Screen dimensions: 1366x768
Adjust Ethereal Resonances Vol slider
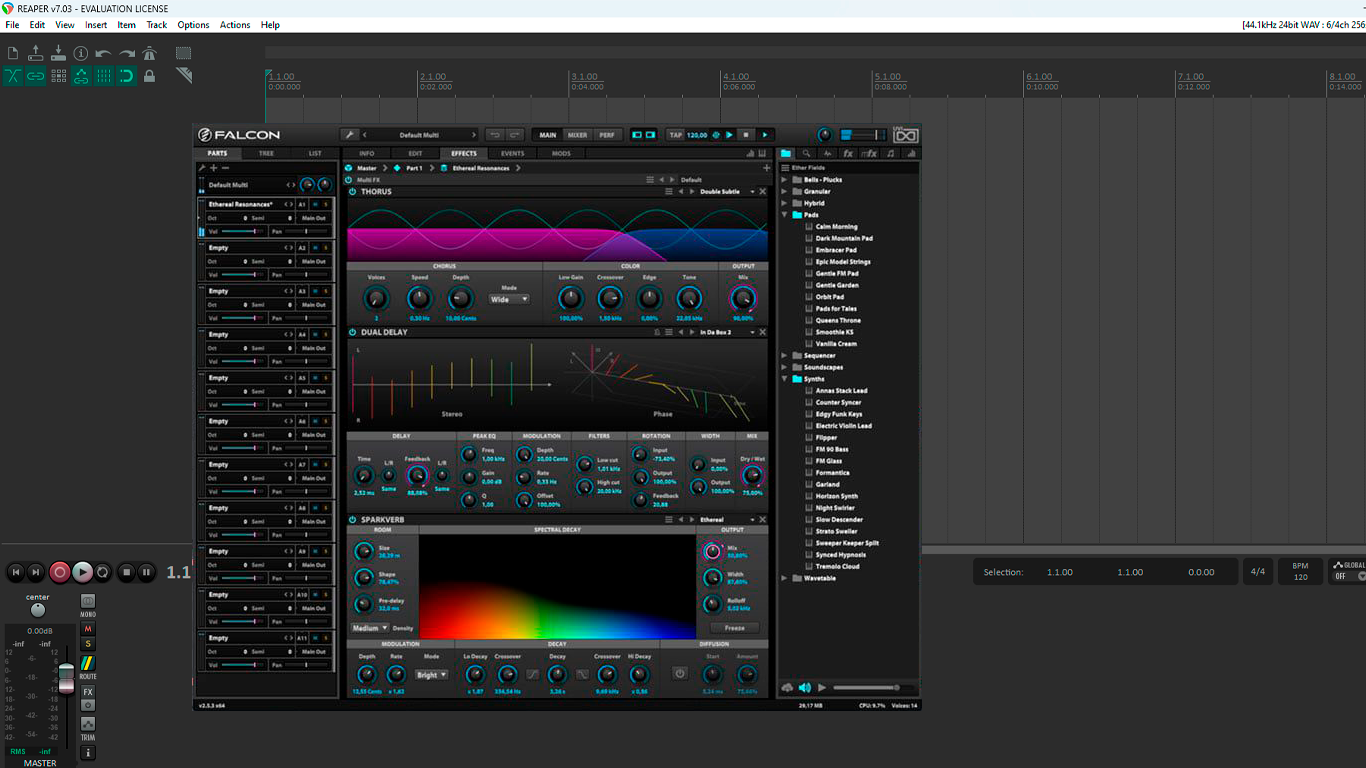tap(243, 231)
